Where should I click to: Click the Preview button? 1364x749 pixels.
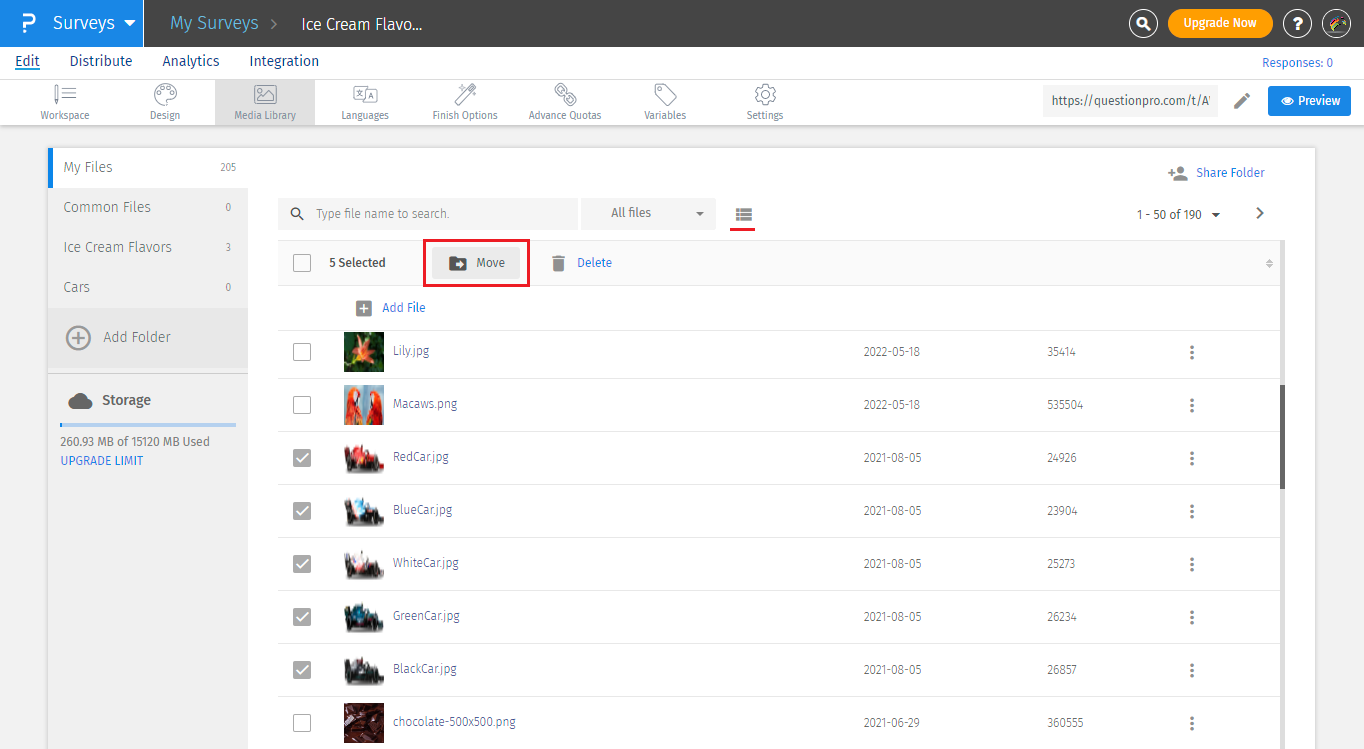click(x=1310, y=100)
